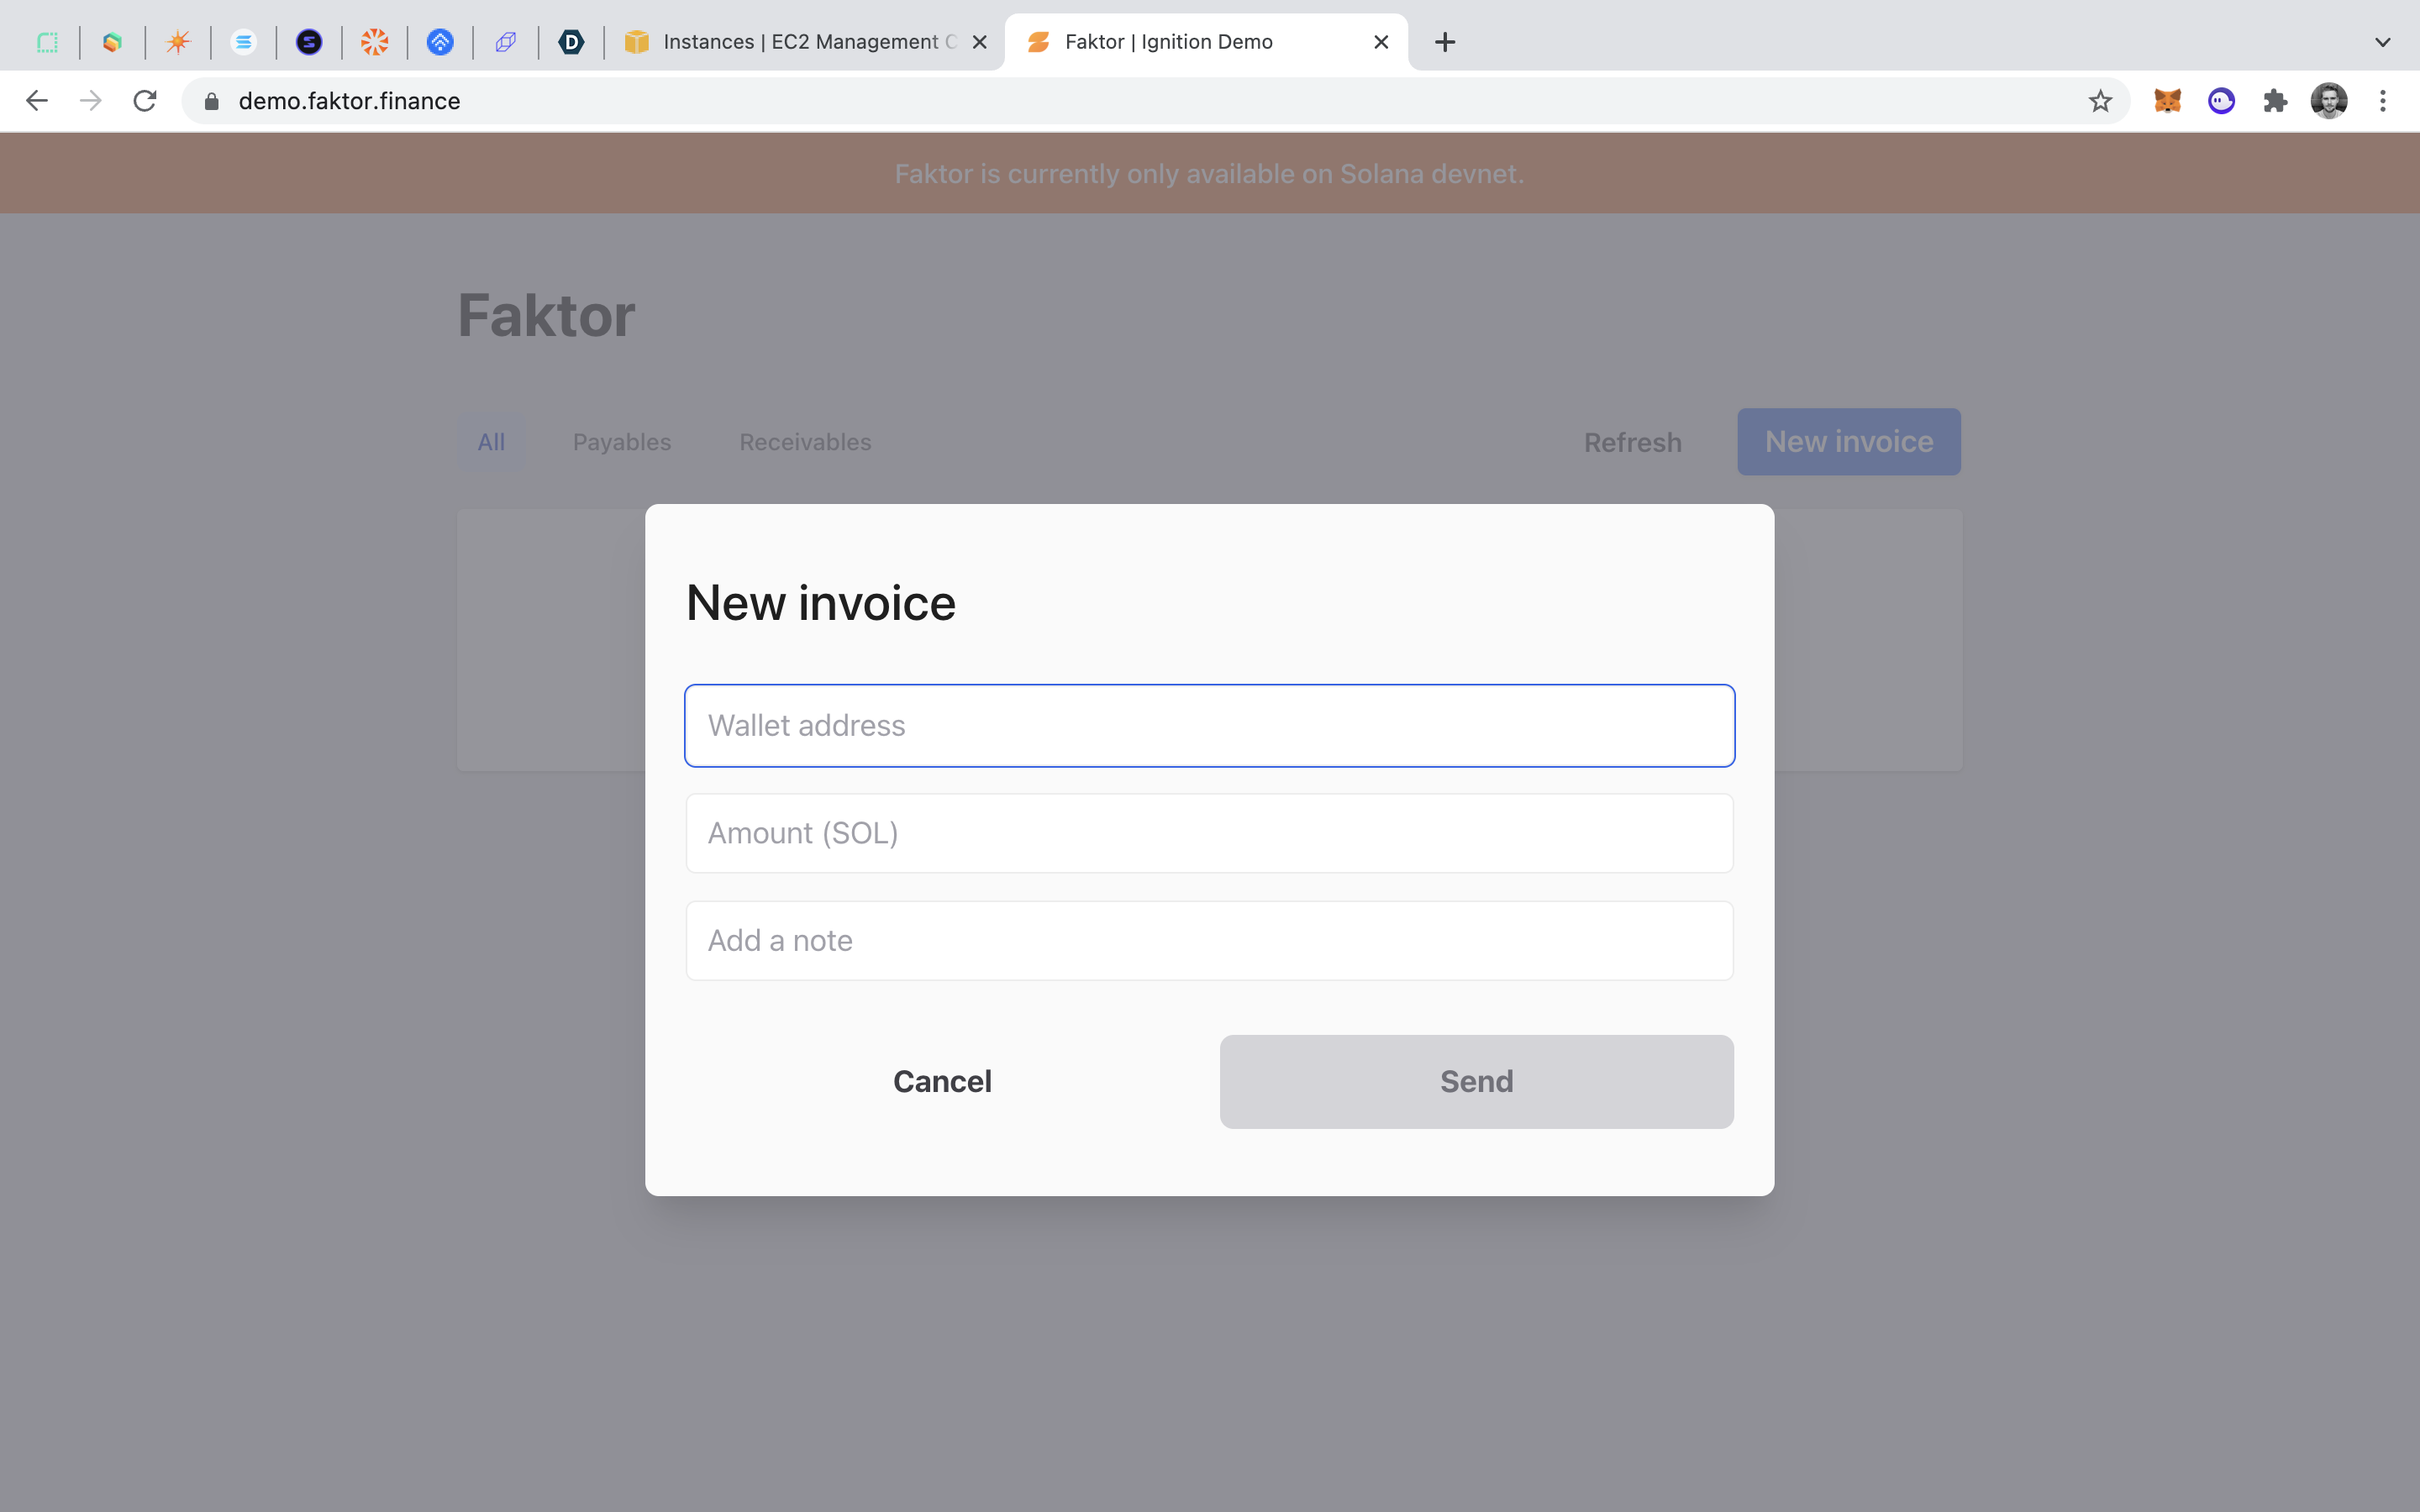Click the Send button
2420x1512 pixels.
(x=1476, y=1081)
